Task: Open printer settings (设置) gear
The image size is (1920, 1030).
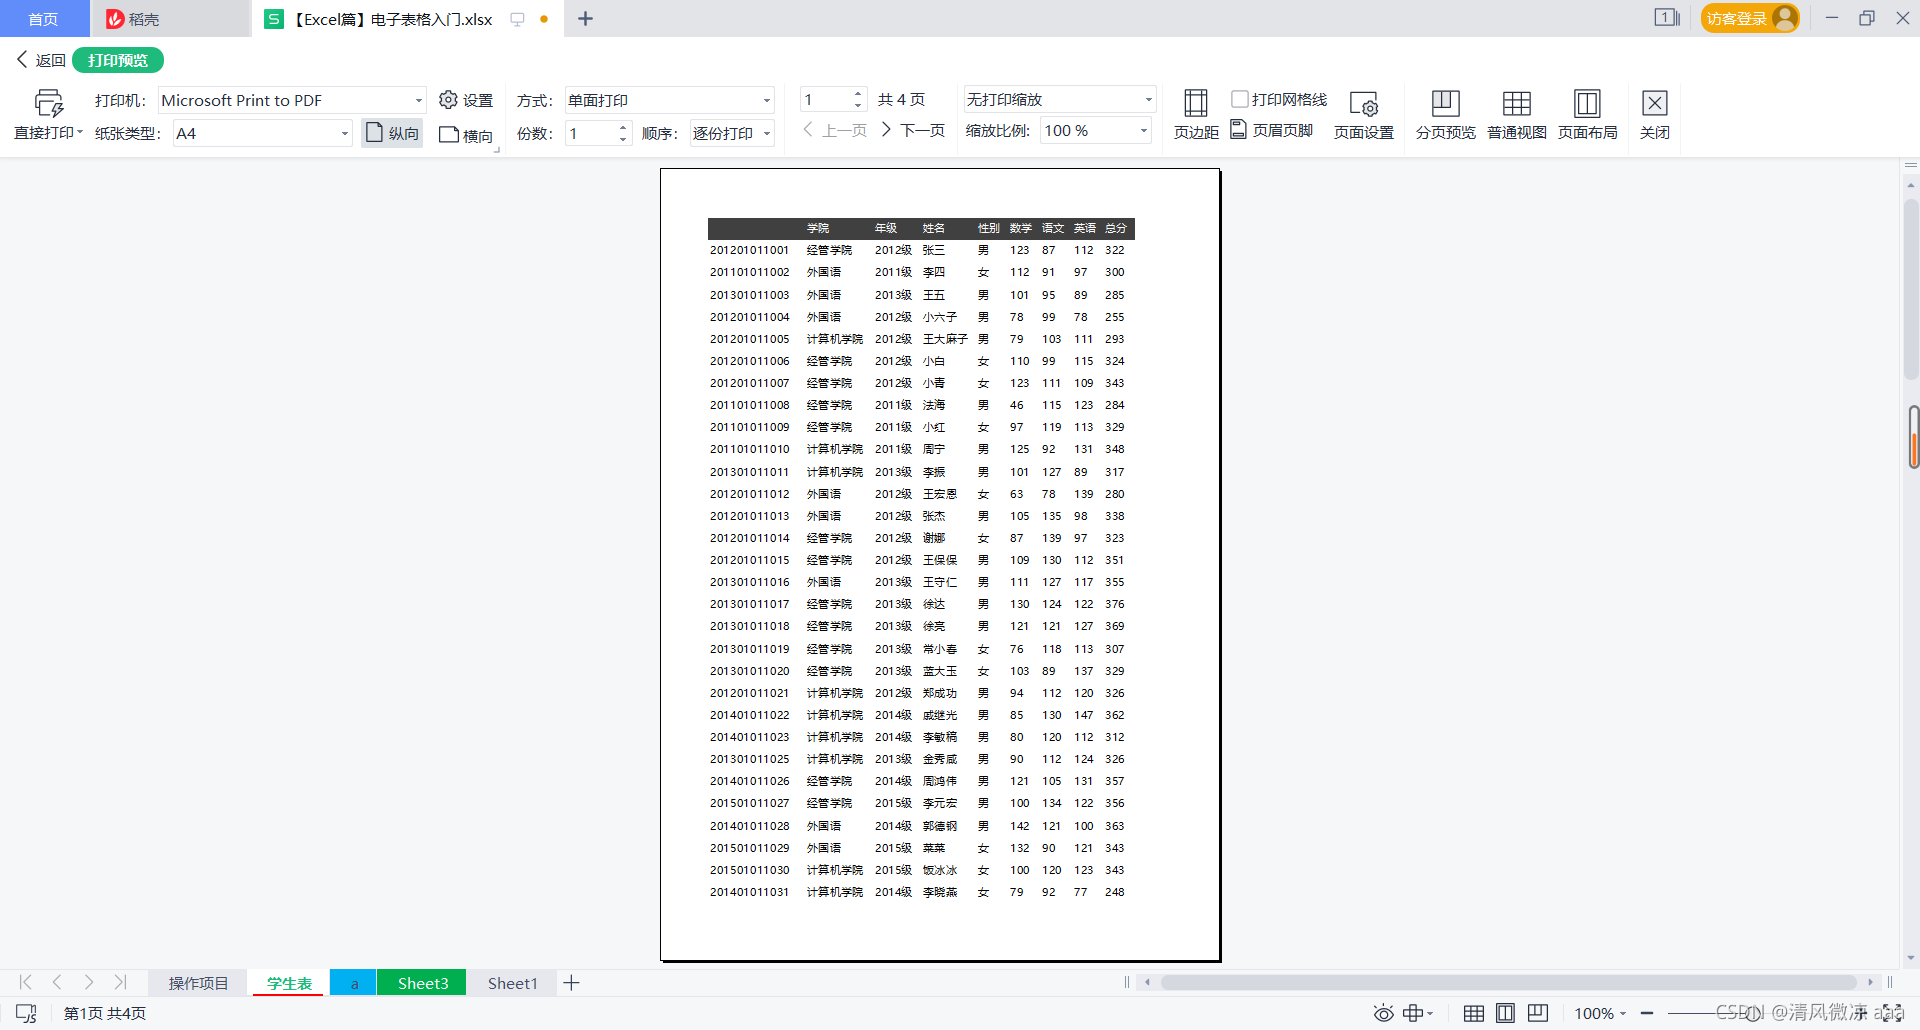Action: [466, 100]
